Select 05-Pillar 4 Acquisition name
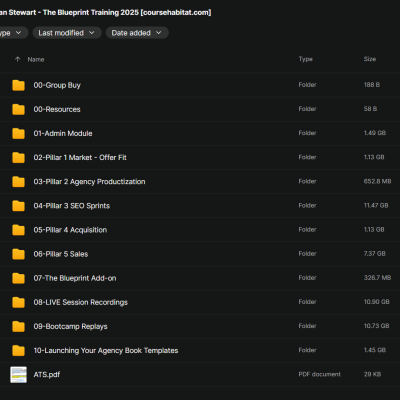This screenshot has height=400, width=400. 70,230
